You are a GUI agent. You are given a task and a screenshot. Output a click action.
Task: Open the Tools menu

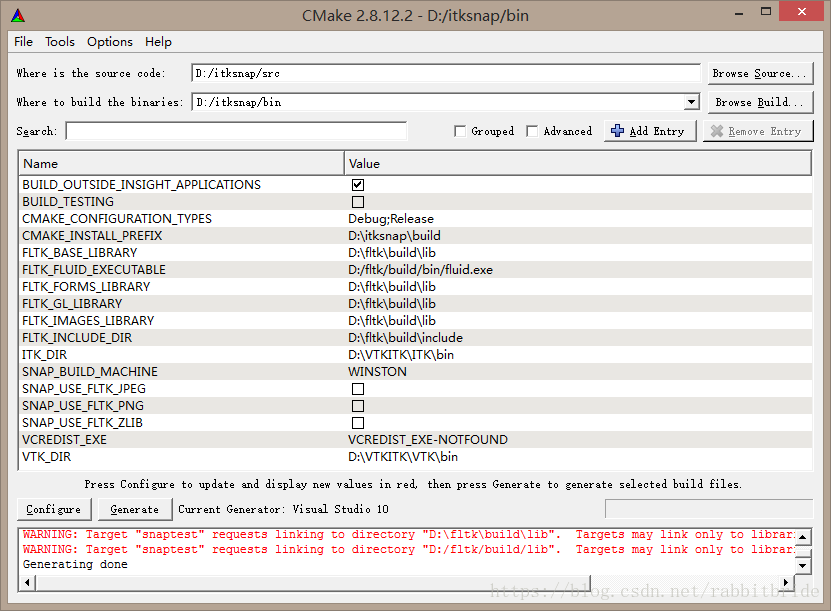tap(60, 42)
